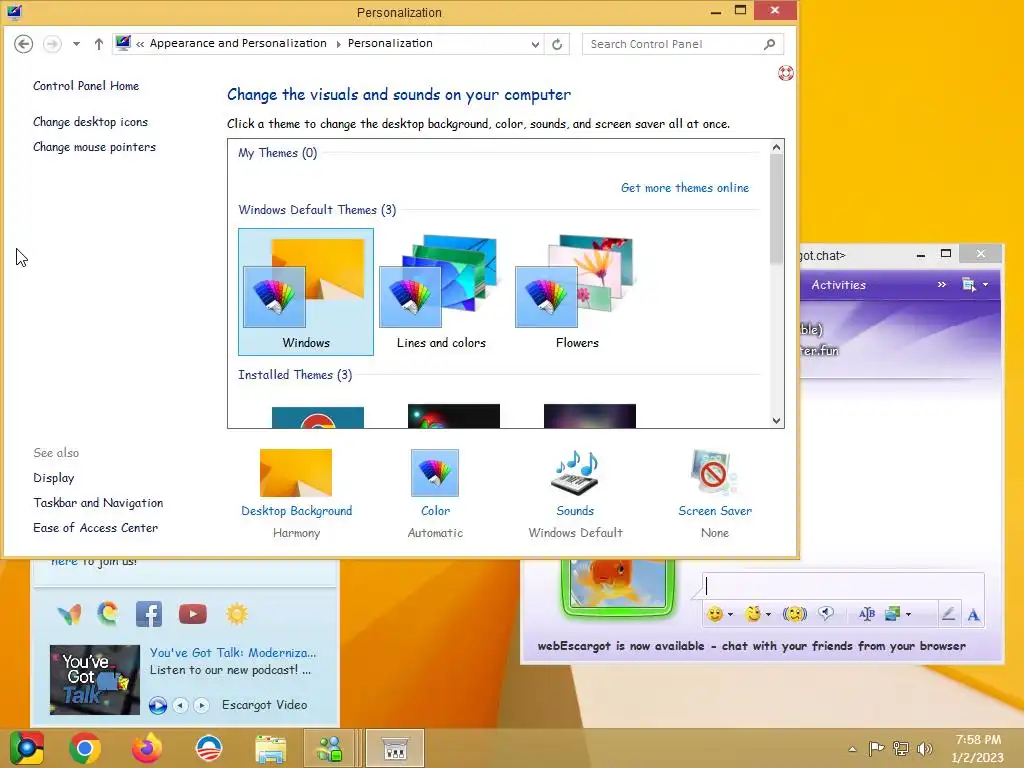Viewport: 1024px width, 768px height.
Task: Open the background picture chooser icon
Action: click(x=893, y=614)
